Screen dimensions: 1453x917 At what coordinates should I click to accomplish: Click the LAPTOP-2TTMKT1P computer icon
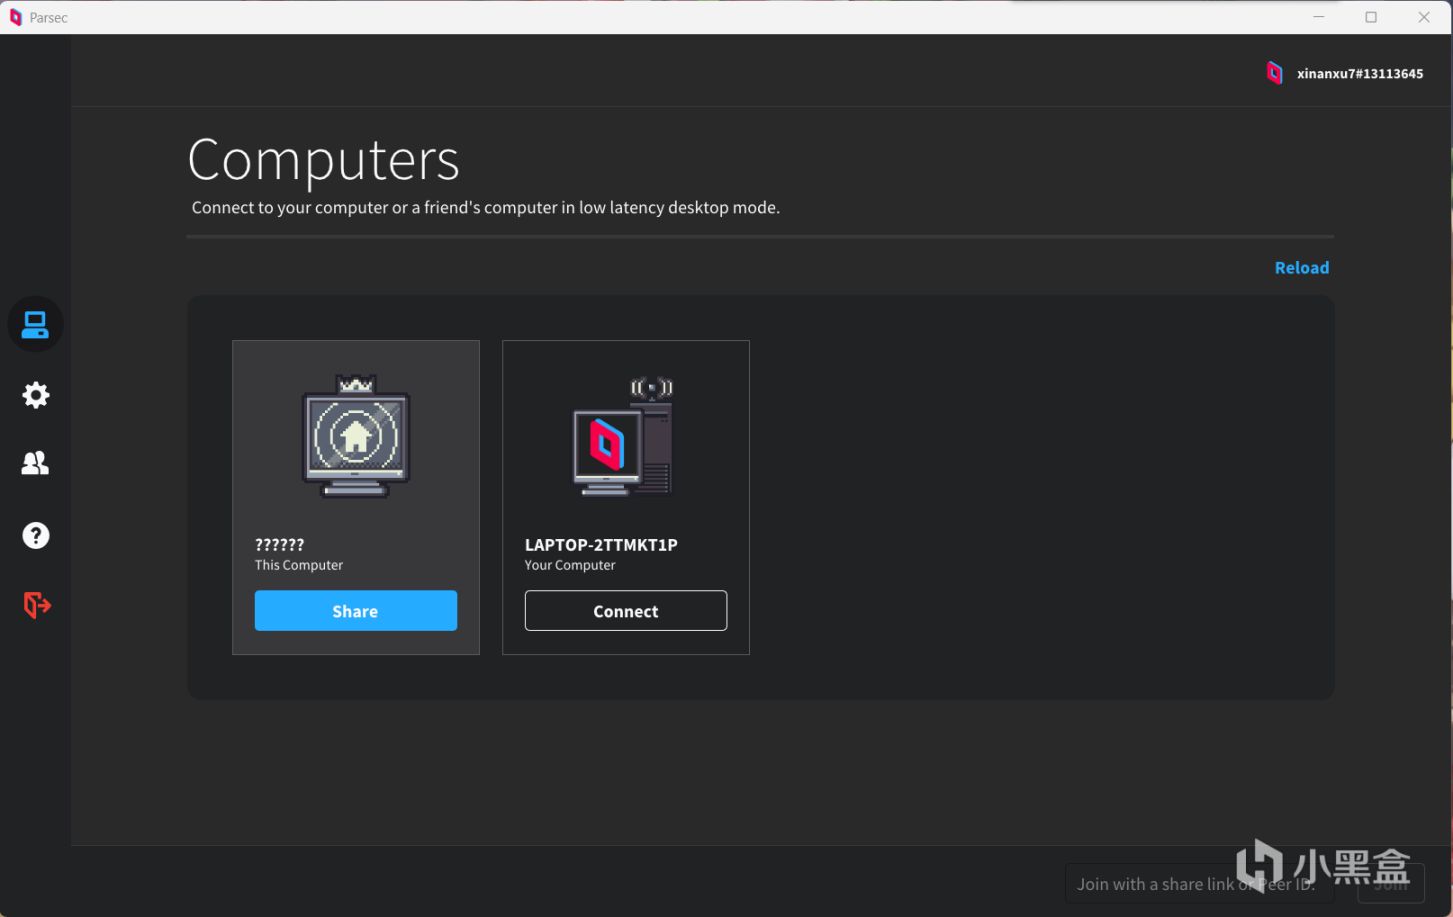(x=624, y=437)
